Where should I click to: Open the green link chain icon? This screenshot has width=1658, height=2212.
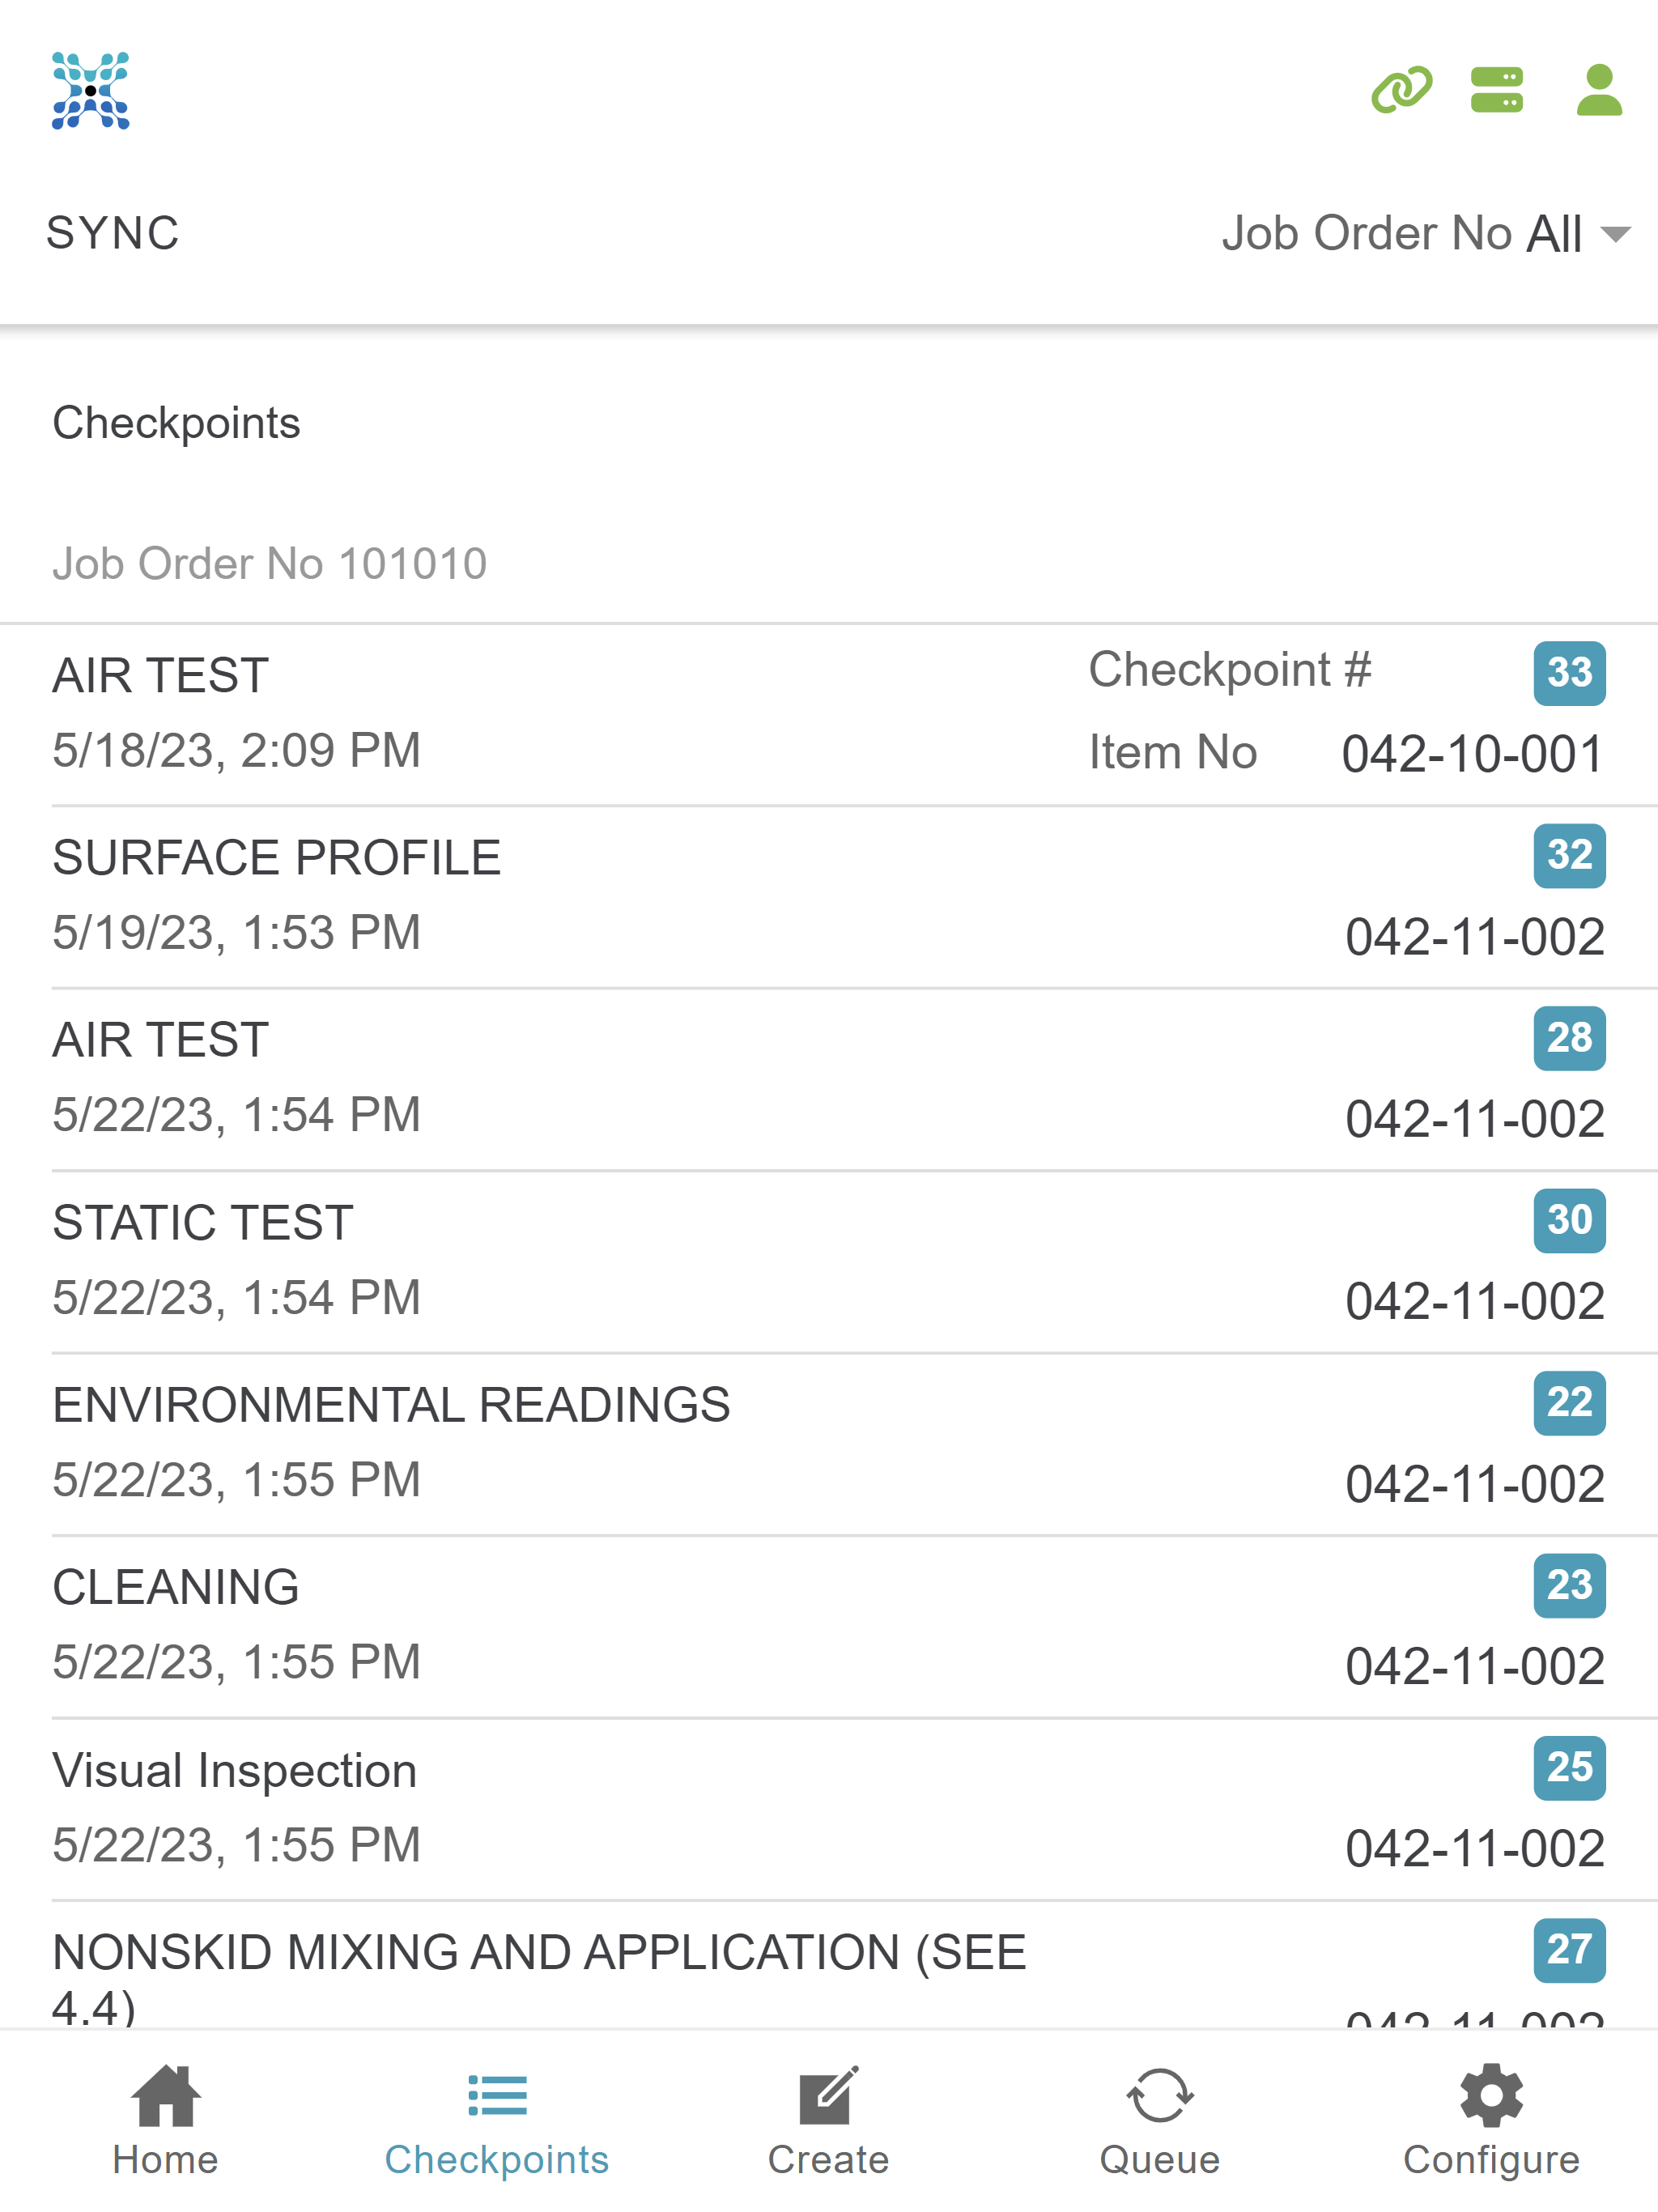coord(1401,90)
